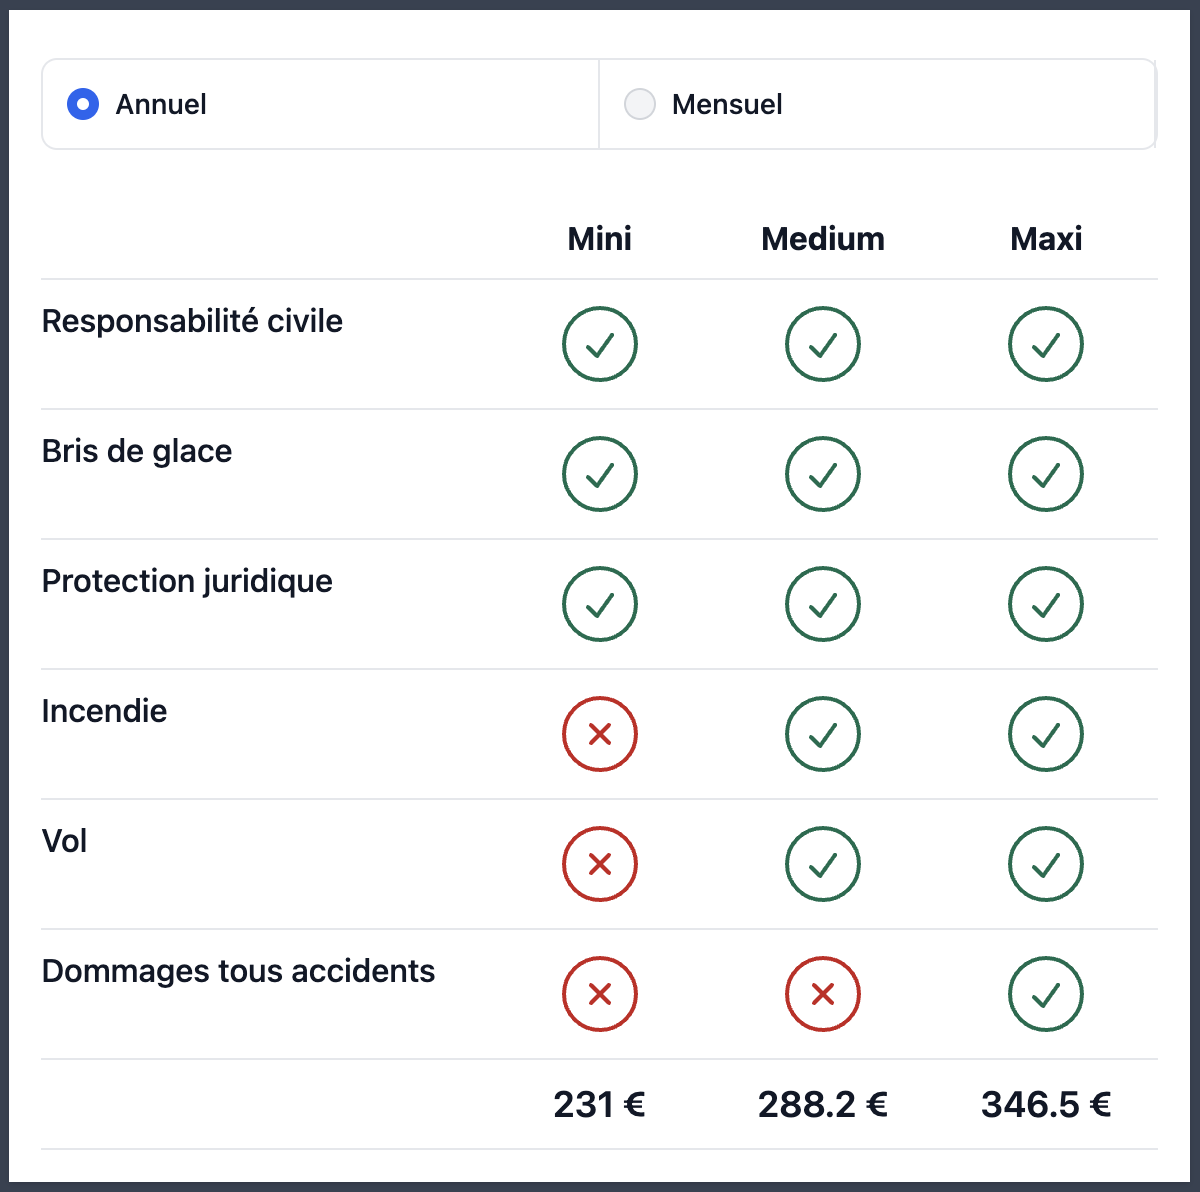Screen dimensions: 1200x1192
Task: Select the Annuel radio button
Action: (x=83, y=104)
